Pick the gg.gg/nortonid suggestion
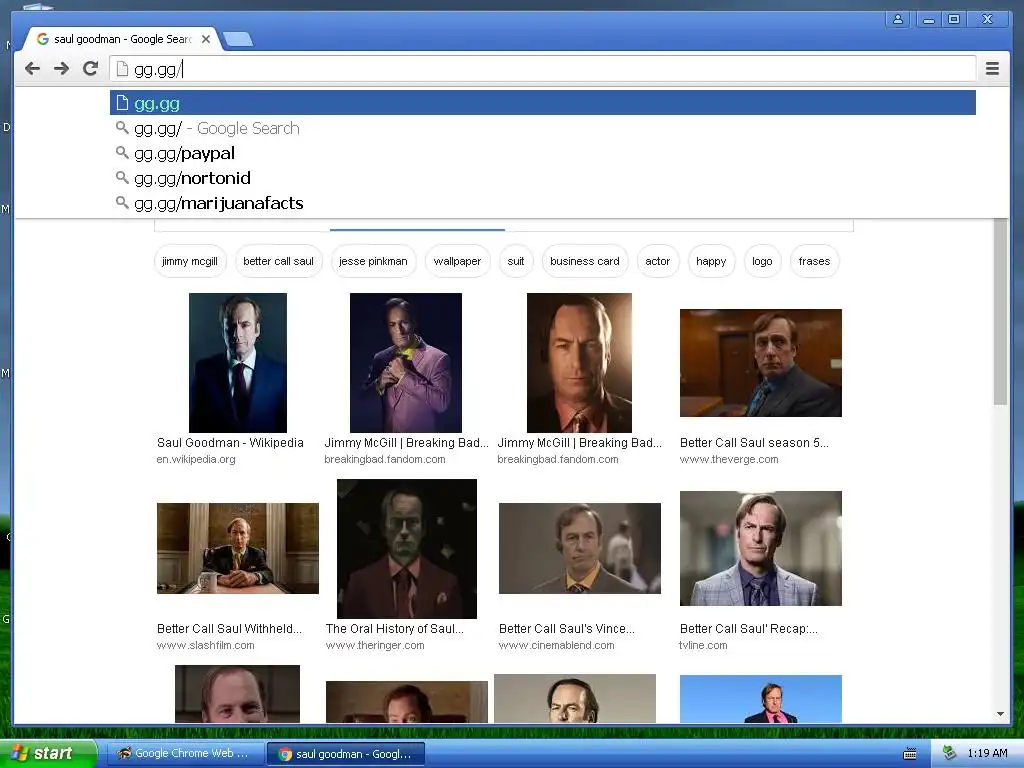This screenshot has height=768, width=1024. click(543, 178)
